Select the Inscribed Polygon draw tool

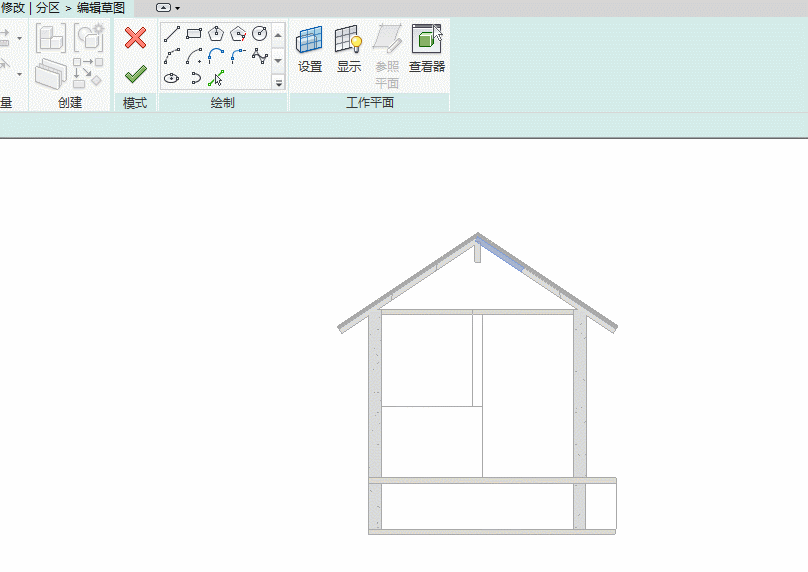click(x=216, y=35)
